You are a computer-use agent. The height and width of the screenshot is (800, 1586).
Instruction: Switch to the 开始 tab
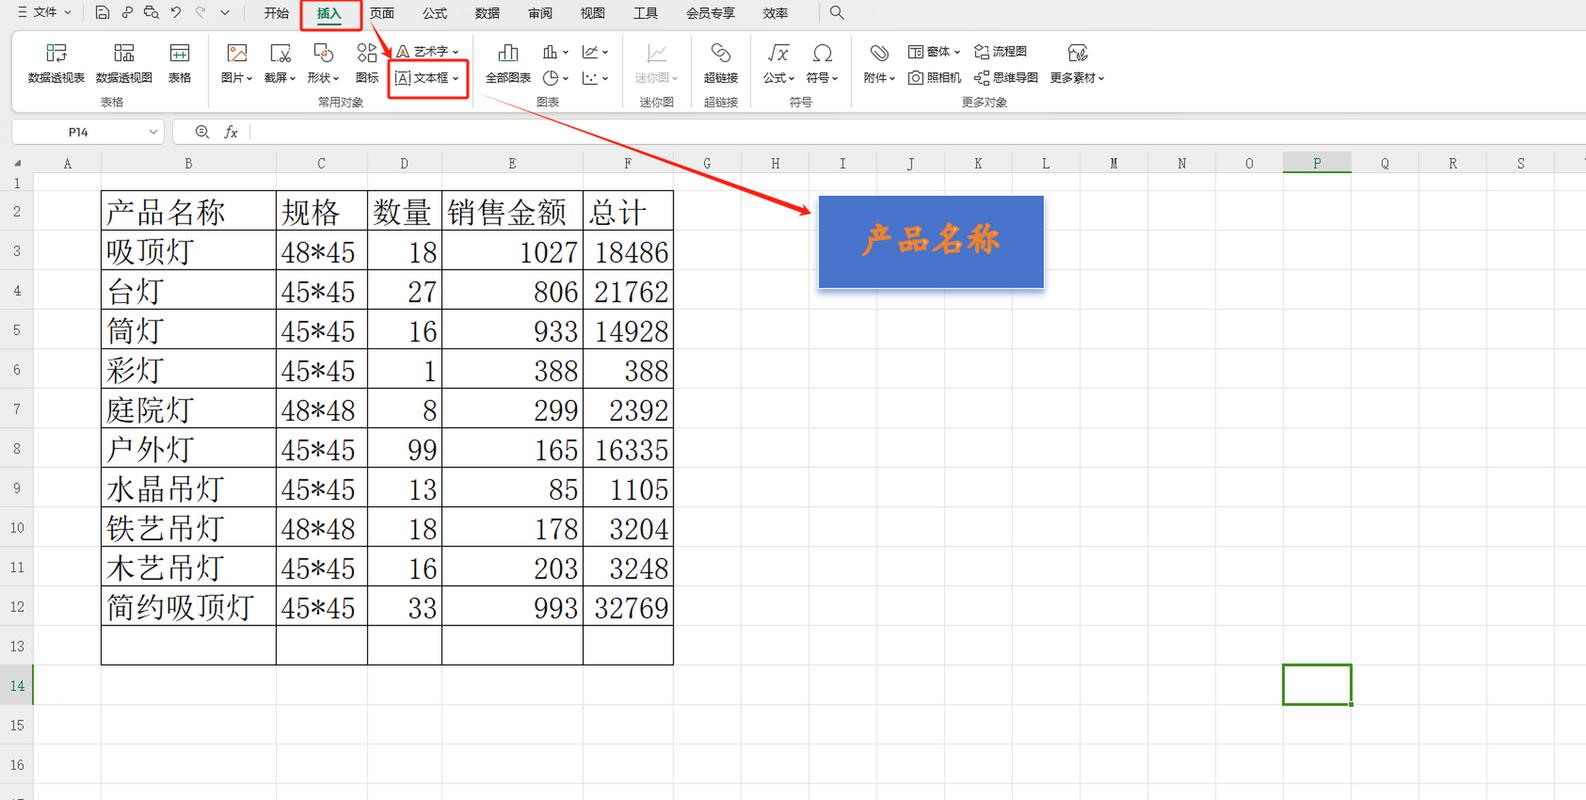click(x=276, y=13)
